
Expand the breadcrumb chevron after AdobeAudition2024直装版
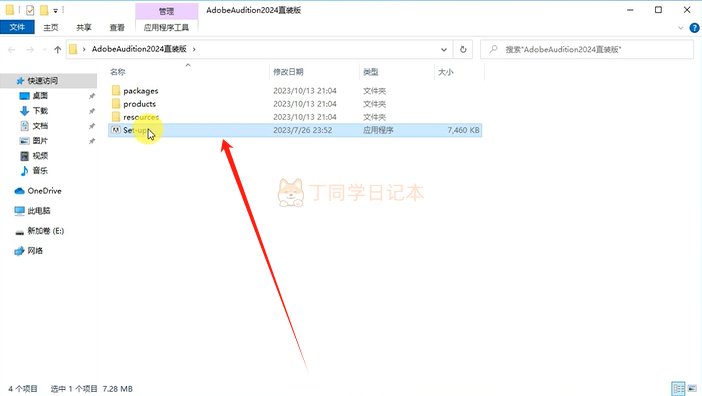194,49
